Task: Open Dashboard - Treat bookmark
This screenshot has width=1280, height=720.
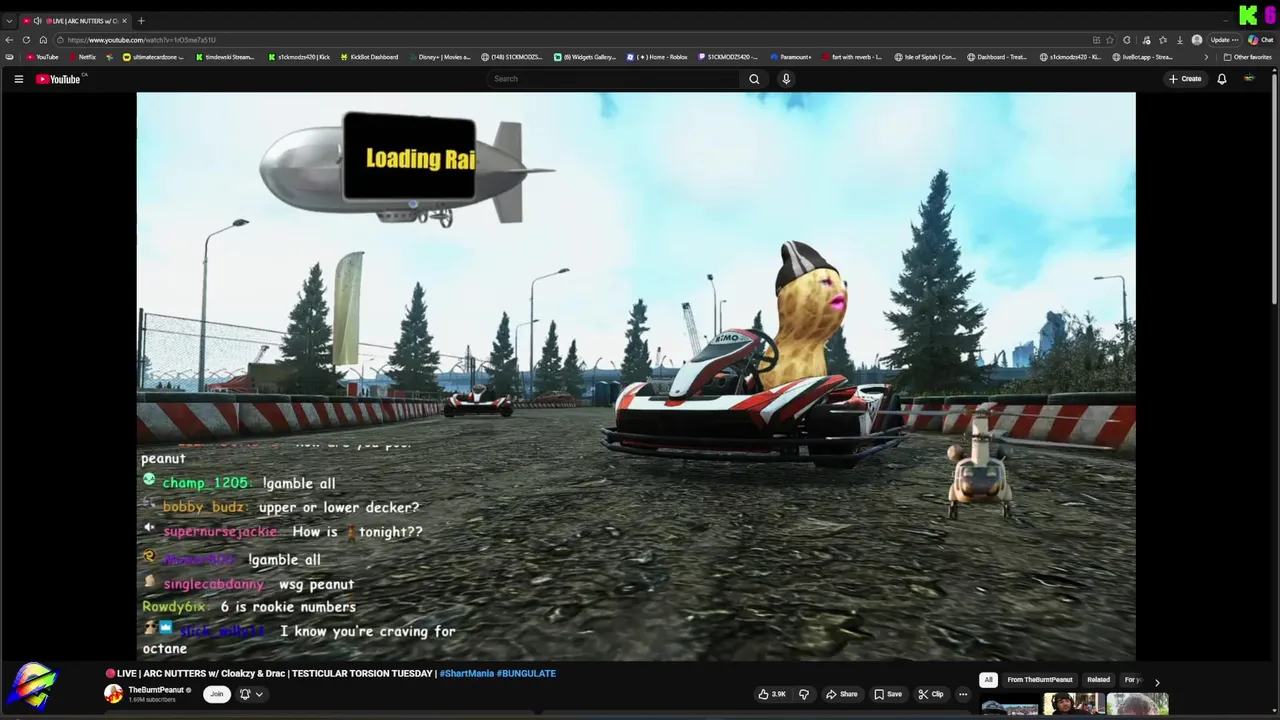Action: (997, 57)
